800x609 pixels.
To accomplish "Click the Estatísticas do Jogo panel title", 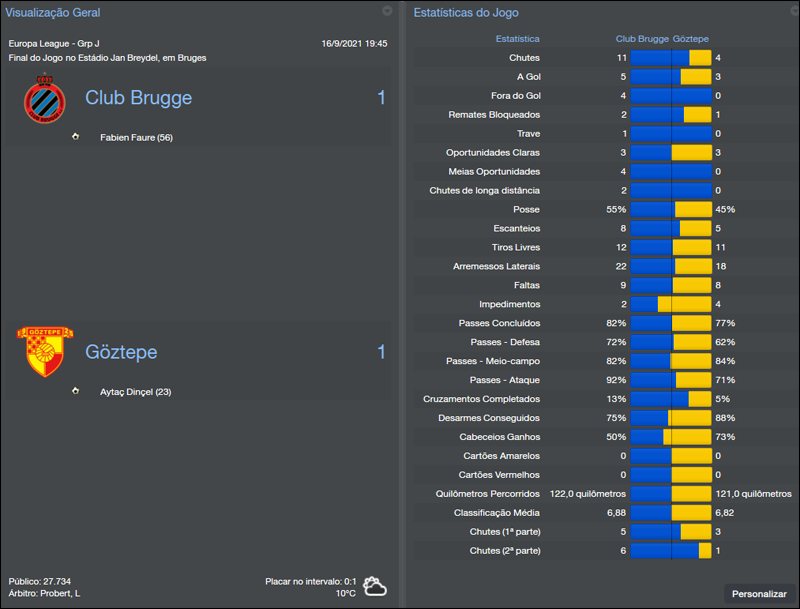I will [x=464, y=12].
